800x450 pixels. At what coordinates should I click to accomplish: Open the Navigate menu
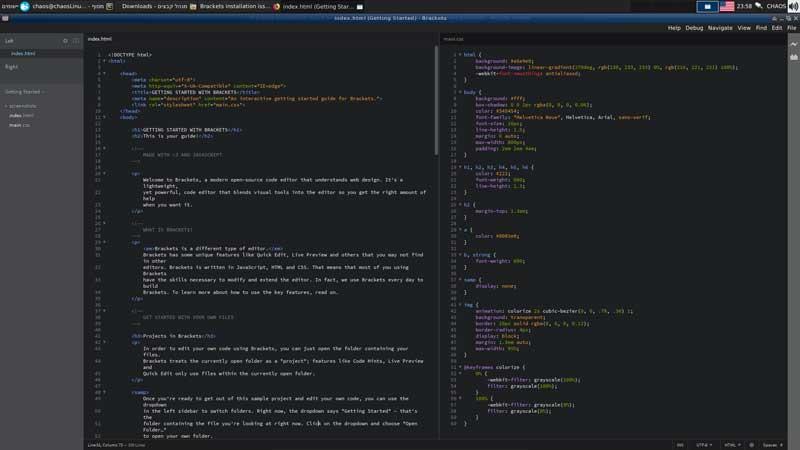coord(720,28)
